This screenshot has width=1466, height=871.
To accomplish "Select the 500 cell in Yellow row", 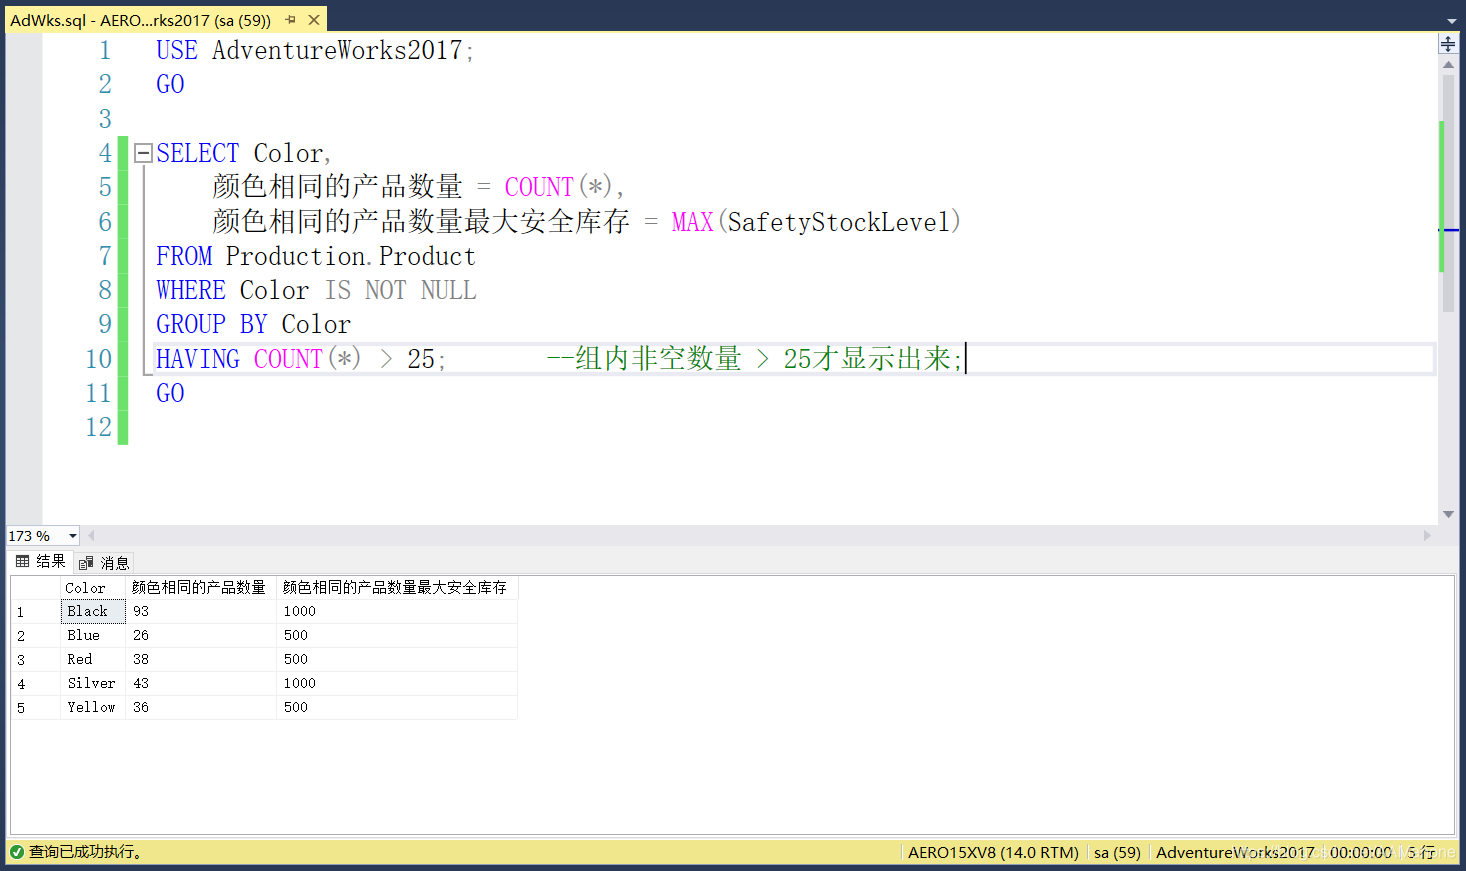I will click(x=397, y=707).
